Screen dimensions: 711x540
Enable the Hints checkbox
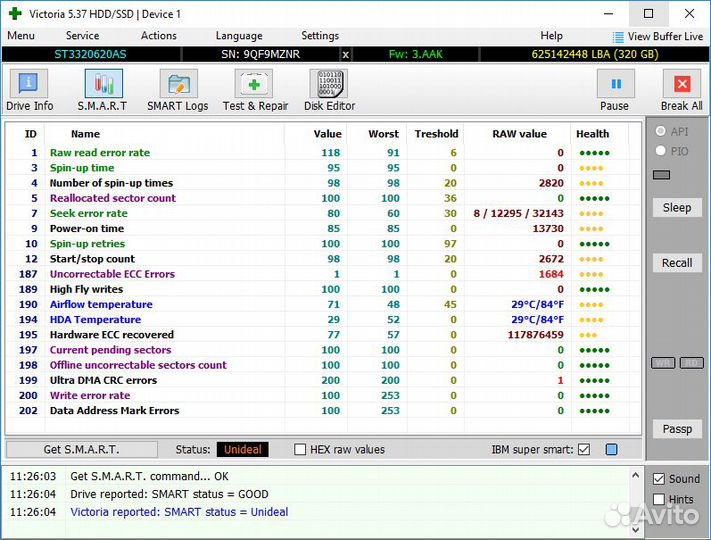point(658,499)
